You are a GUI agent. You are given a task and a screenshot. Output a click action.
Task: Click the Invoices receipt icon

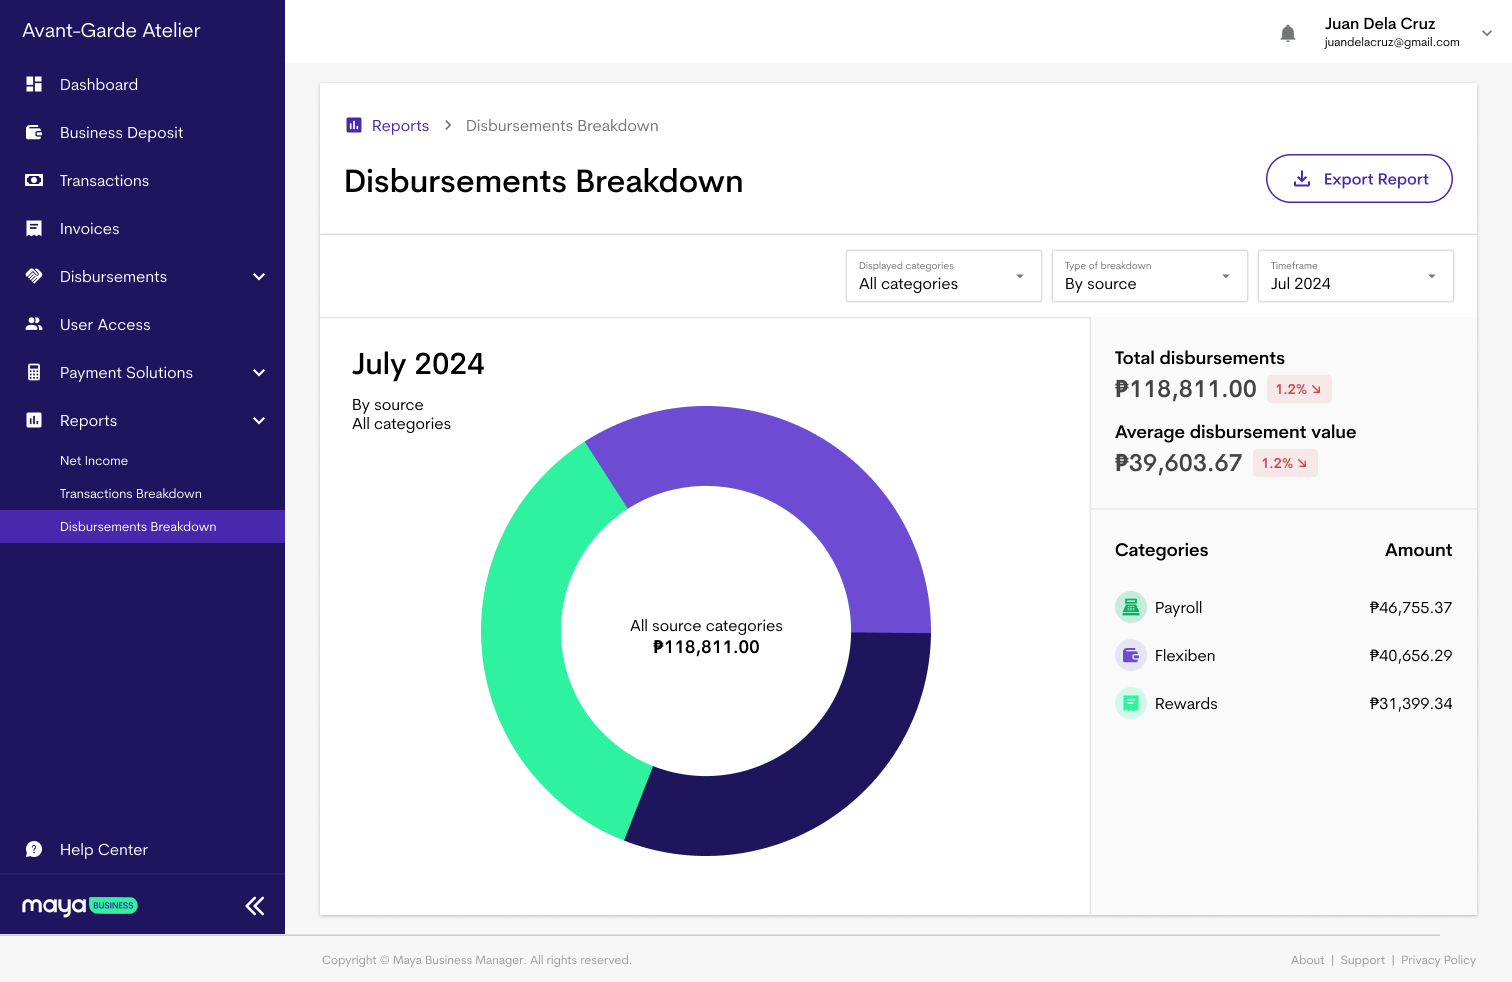[34, 229]
